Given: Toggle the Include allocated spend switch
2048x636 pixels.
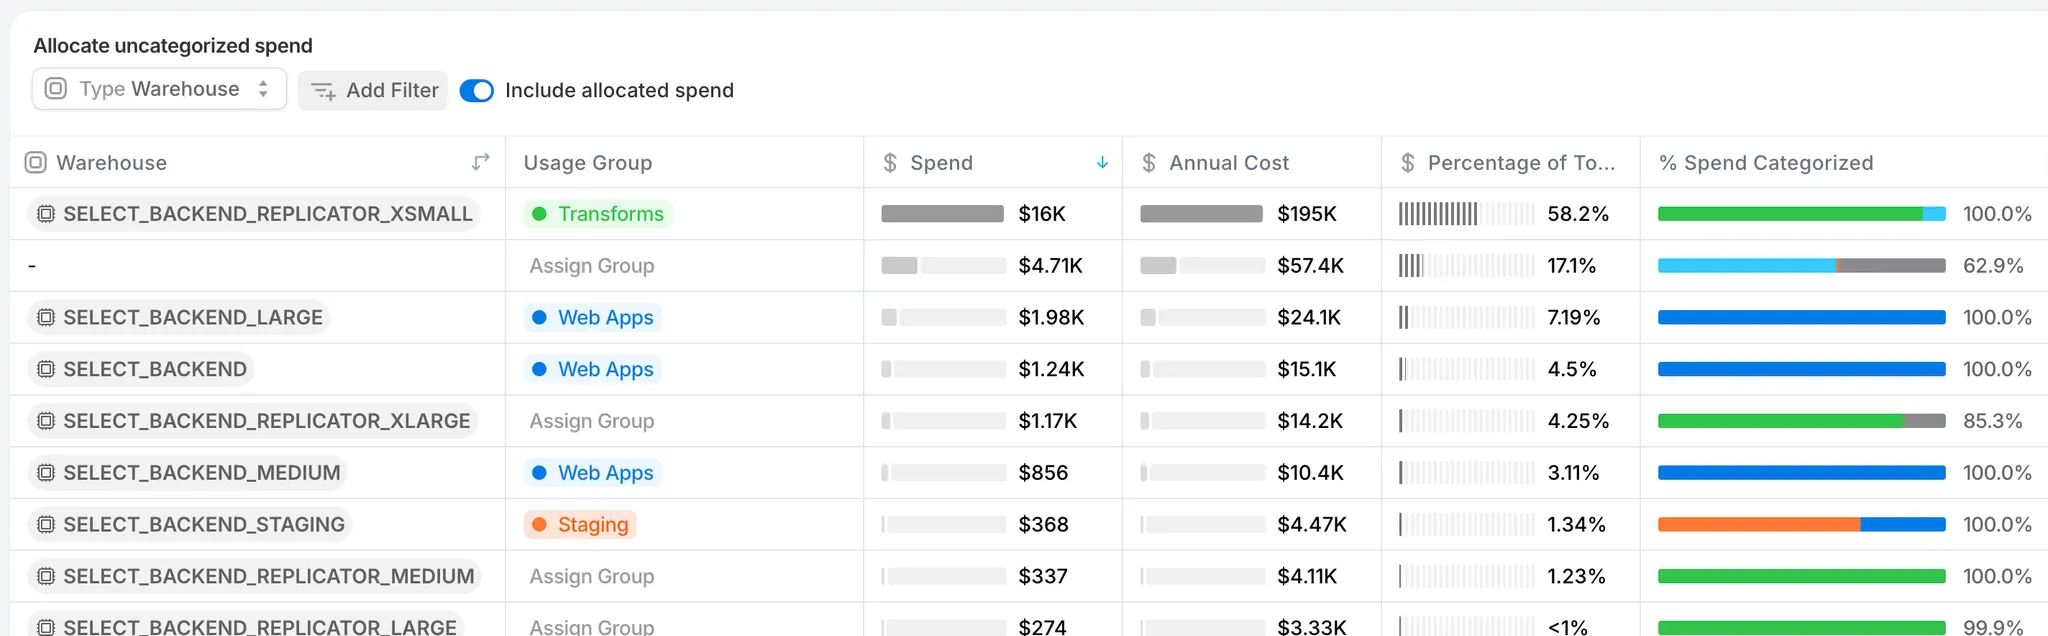Looking at the screenshot, I should point(477,91).
